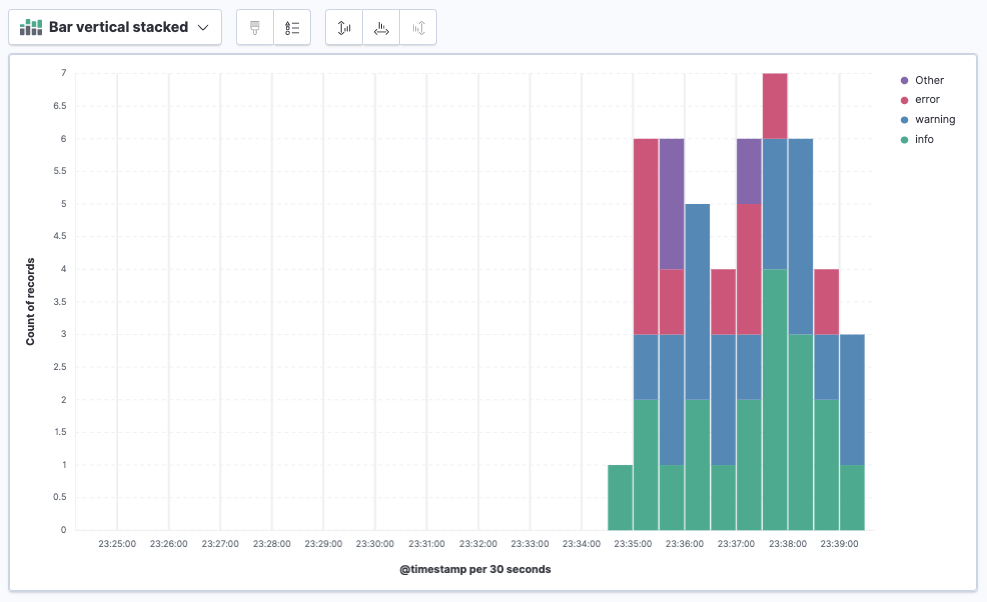
Task: Click the disabled right axis icon
Action: tap(418, 27)
